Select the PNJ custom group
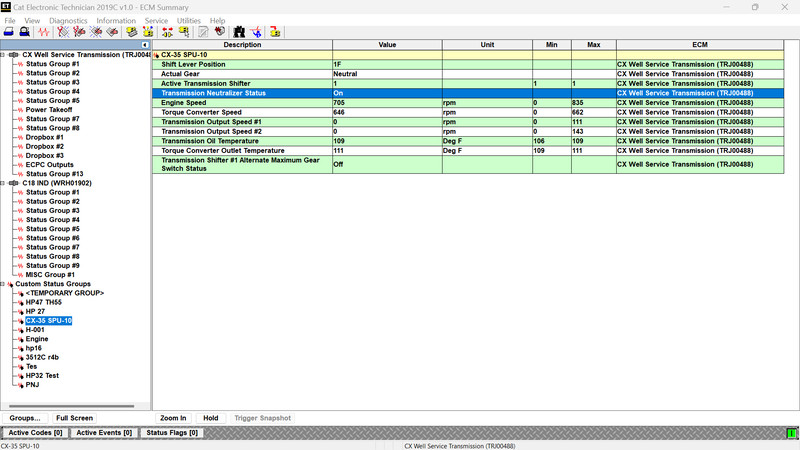Image resolution: width=800 pixels, height=450 pixels. coord(33,385)
